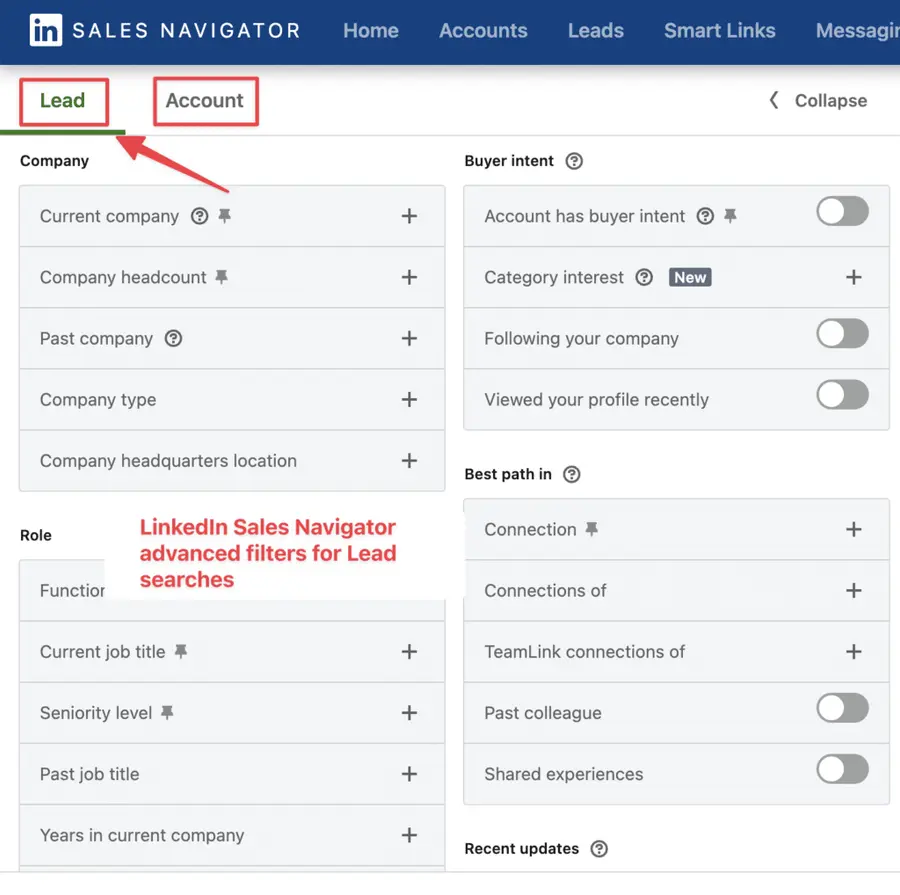Turn on Viewed your profile recently
The width and height of the screenshot is (900, 895).
coord(842,394)
